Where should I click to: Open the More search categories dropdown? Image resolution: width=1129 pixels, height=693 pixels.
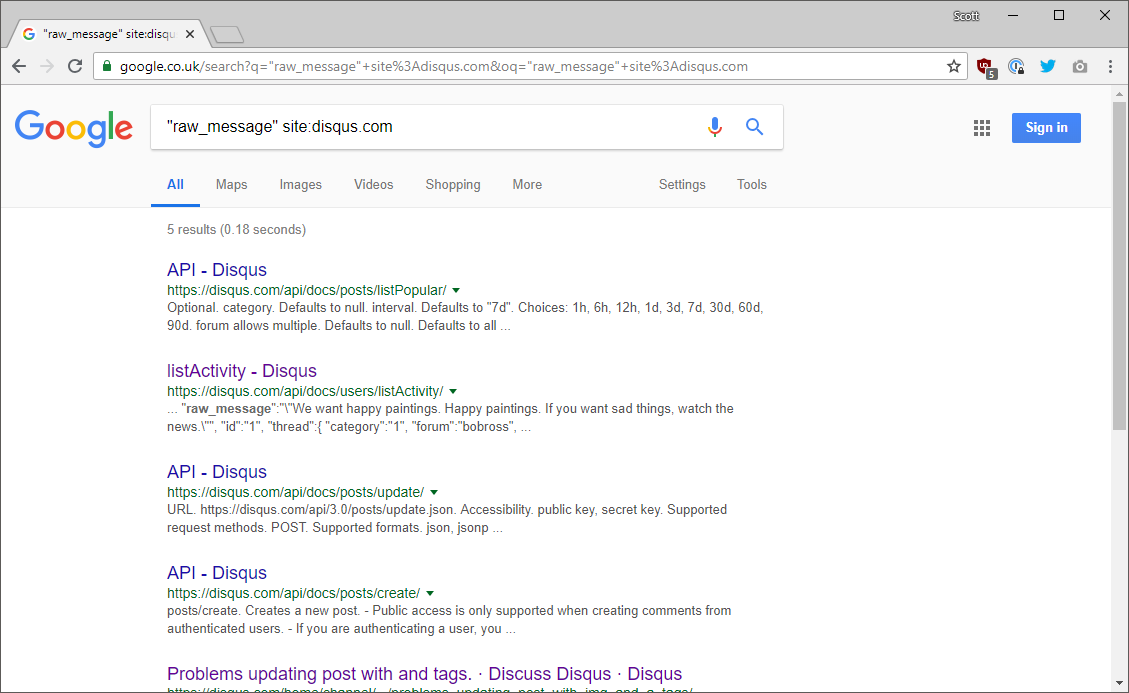click(x=527, y=185)
